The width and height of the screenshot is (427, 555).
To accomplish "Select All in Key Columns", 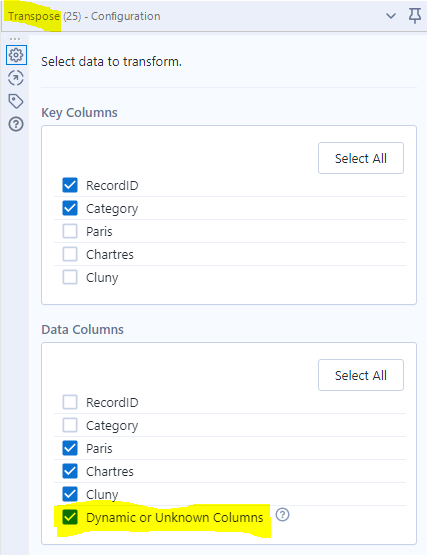I will [361, 158].
